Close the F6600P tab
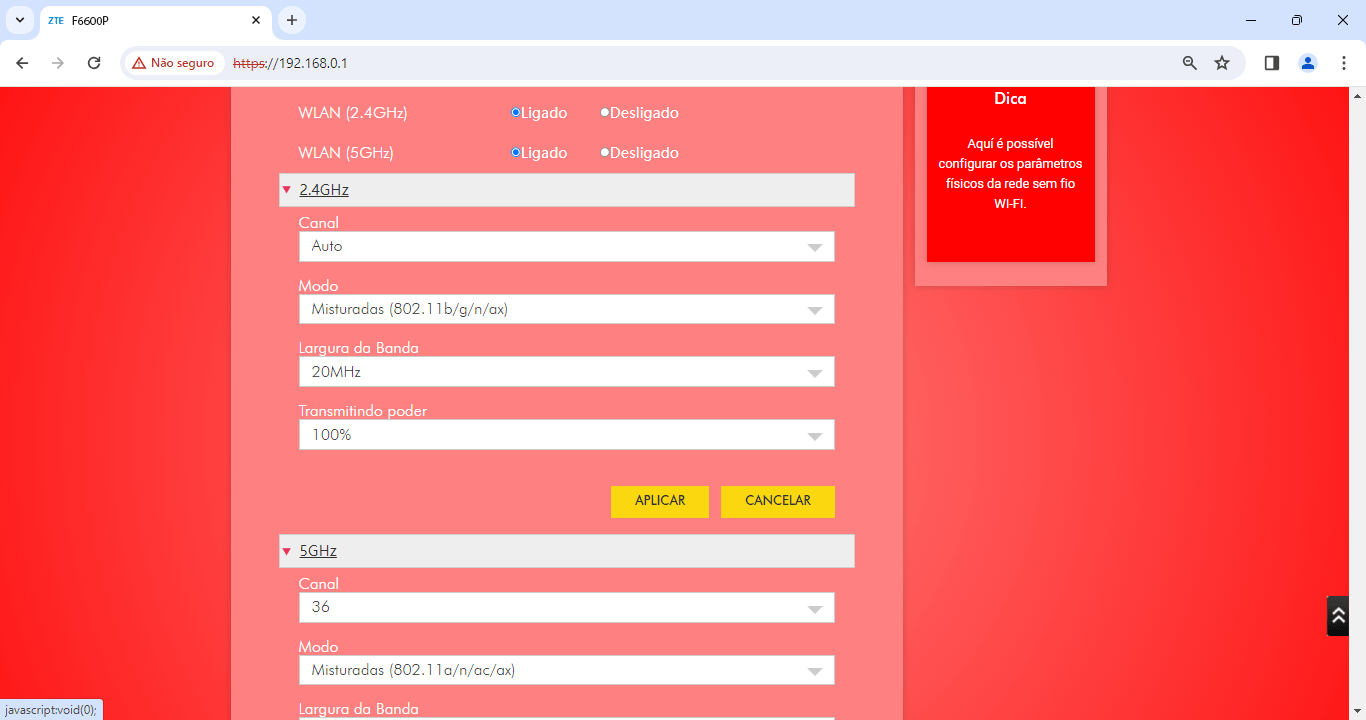This screenshot has width=1366, height=720. pos(256,20)
